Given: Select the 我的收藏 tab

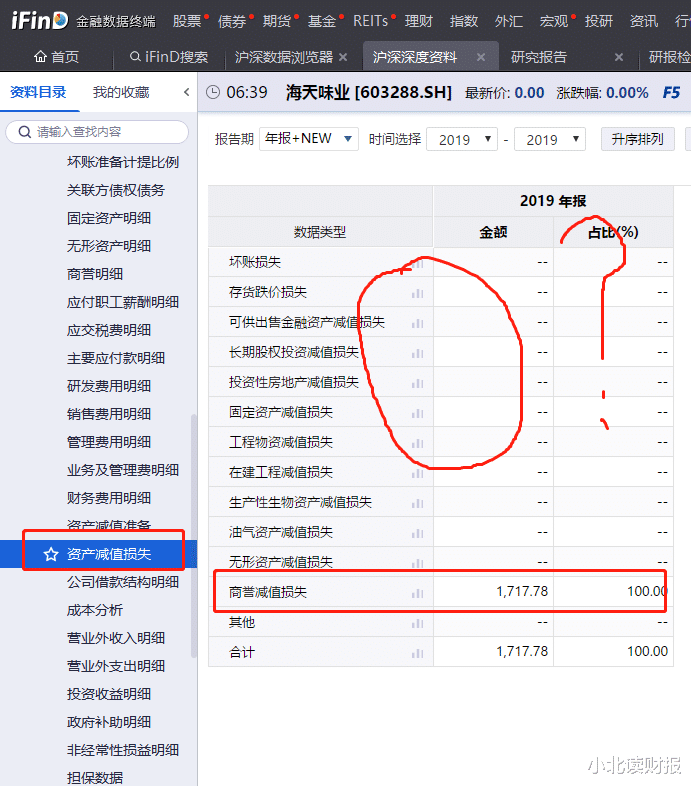Looking at the screenshot, I should coord(121,92).
